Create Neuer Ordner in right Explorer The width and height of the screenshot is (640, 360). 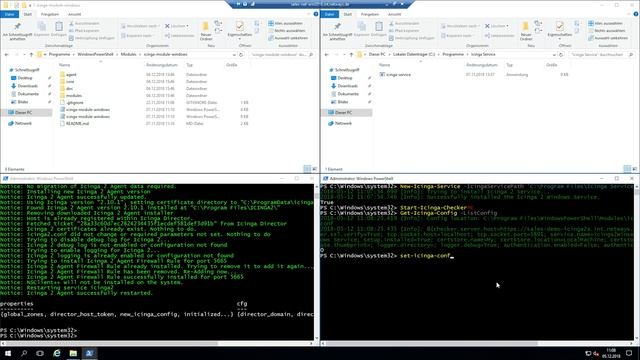pyautogui.click(x=526, y=31)
